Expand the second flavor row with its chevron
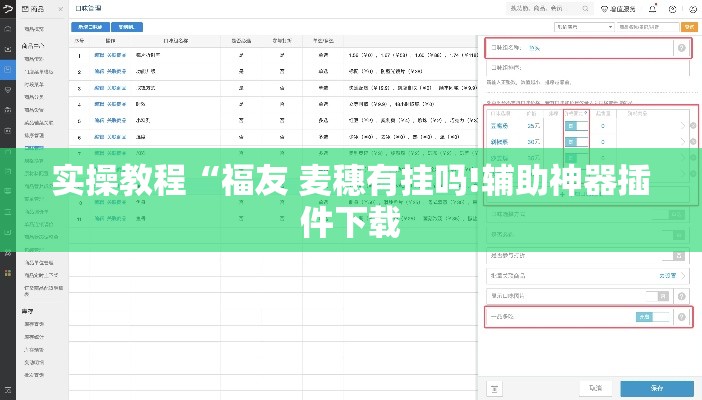 coord(683,142)
